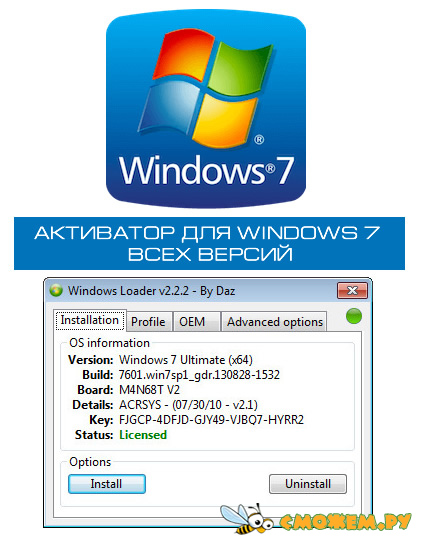
Task: Click the bee mascot icon
Action: [x=248, y=519]
